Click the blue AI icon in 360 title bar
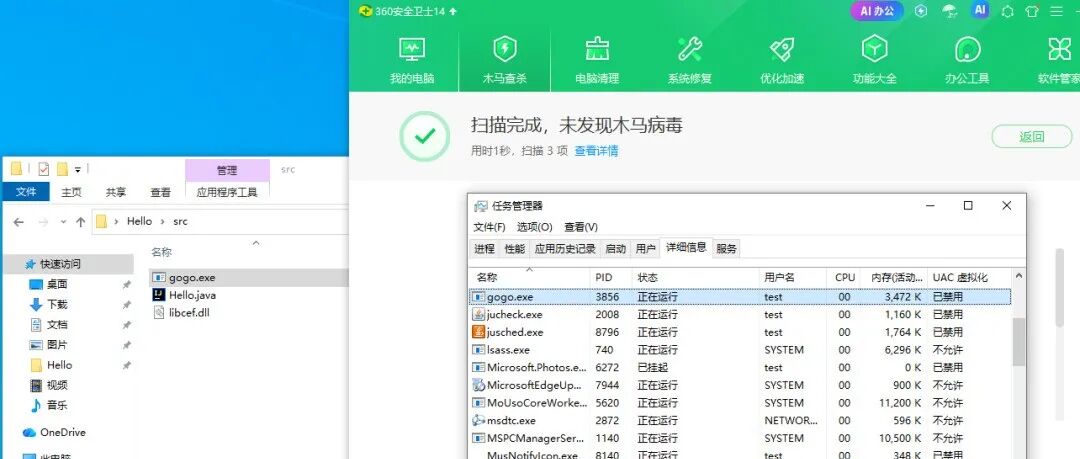 pos(979,10)
